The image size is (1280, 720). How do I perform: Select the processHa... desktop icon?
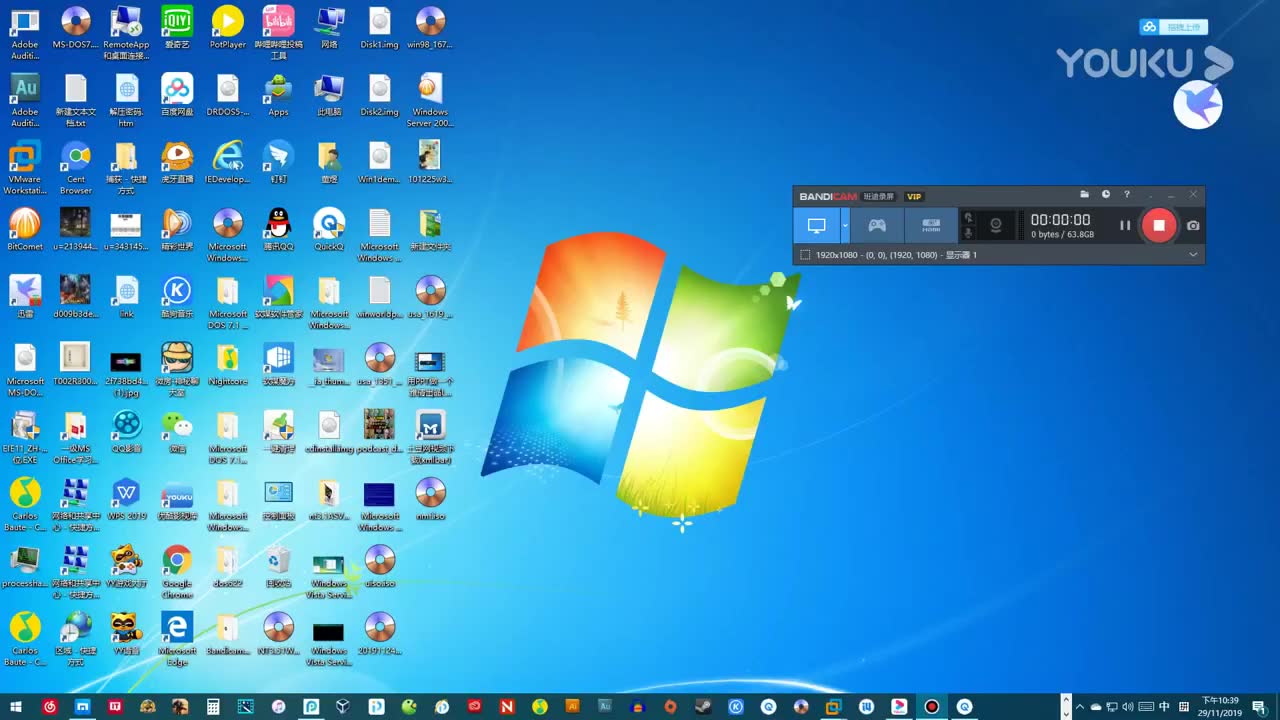point(25,568)
